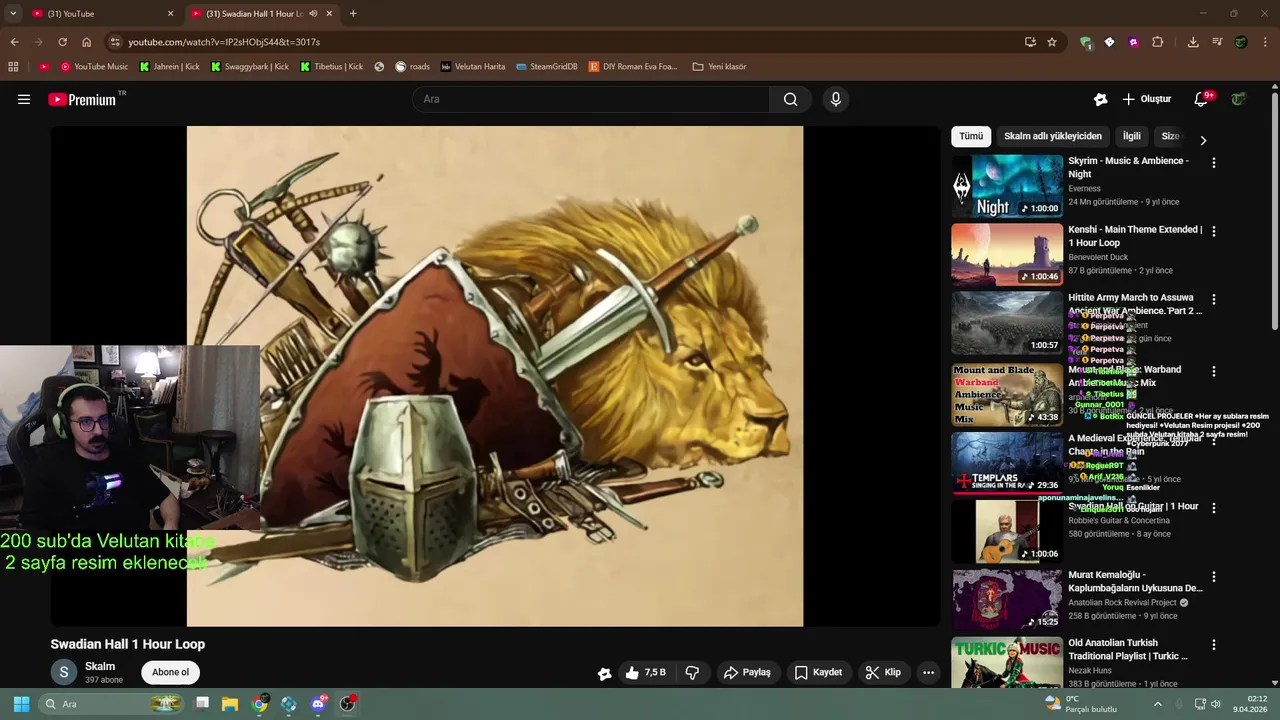Open YouTube Music bookmark
Image resolution: width=1280 pixels, height=720 pixels.
click(94, 67)
